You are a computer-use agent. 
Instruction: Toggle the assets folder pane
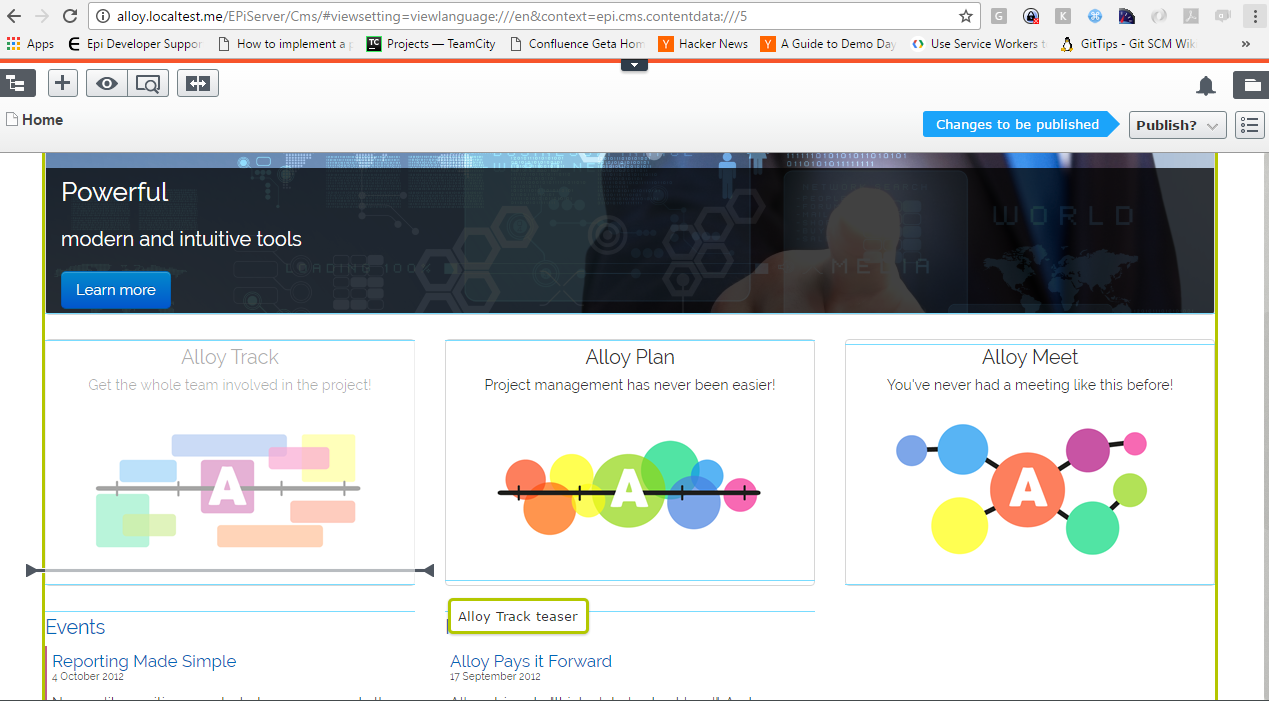1250,85
